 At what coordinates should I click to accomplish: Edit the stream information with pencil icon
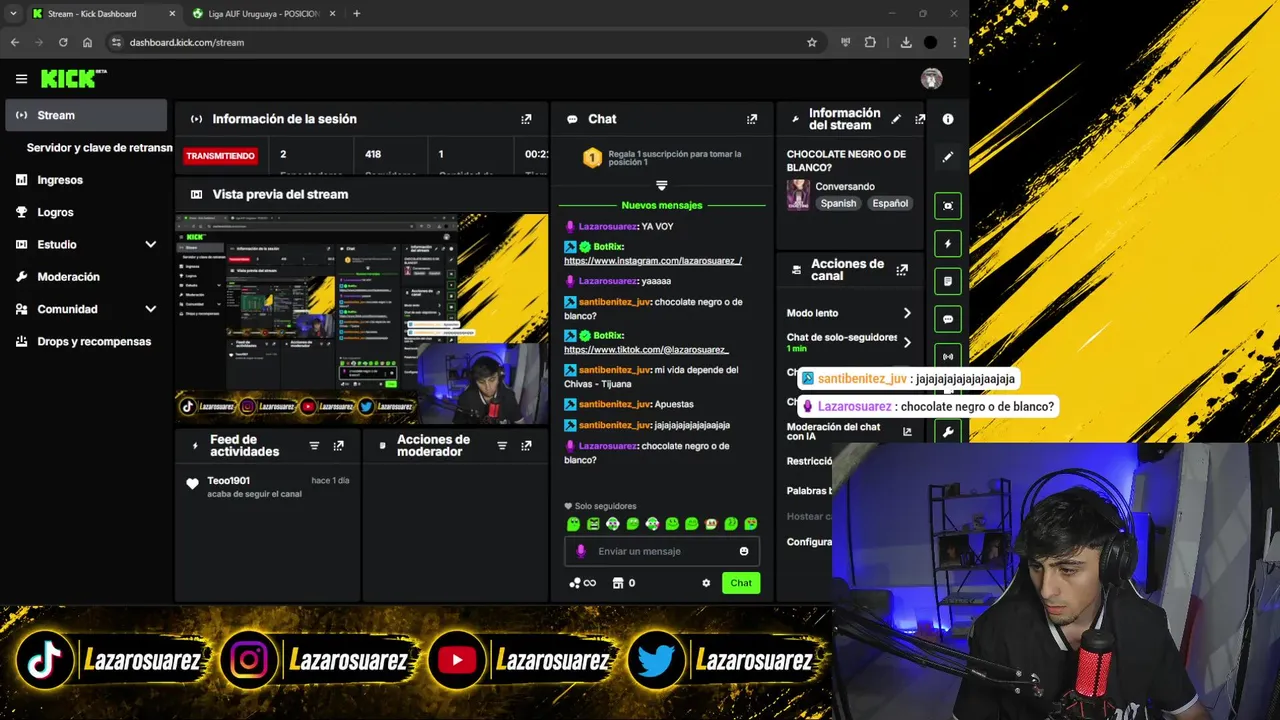pyautogui.click(x=896, y=119)
